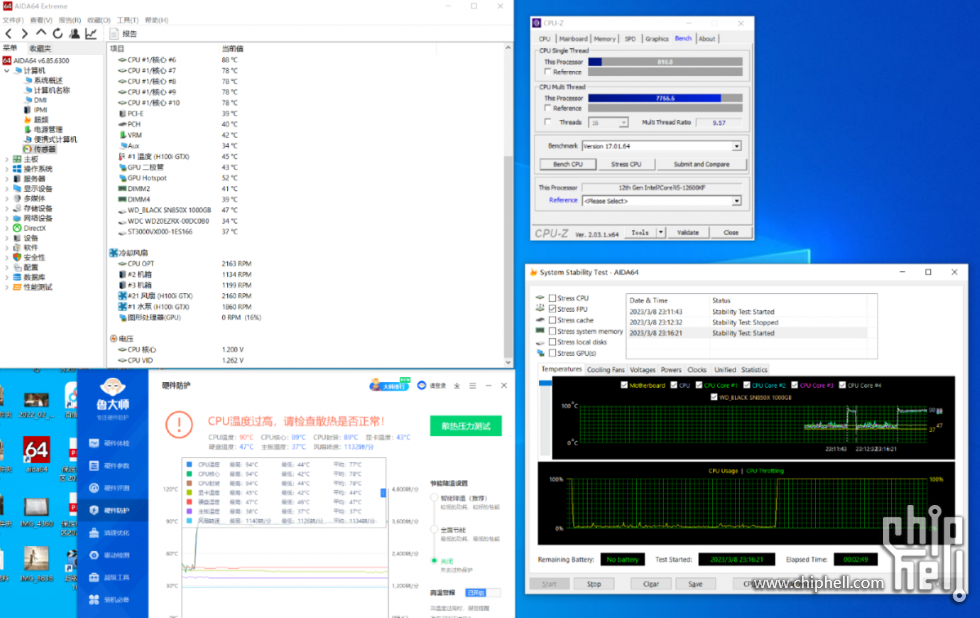
Task: Click the download icon in 鲁大师 title bar
Action: tap(457, 386)
